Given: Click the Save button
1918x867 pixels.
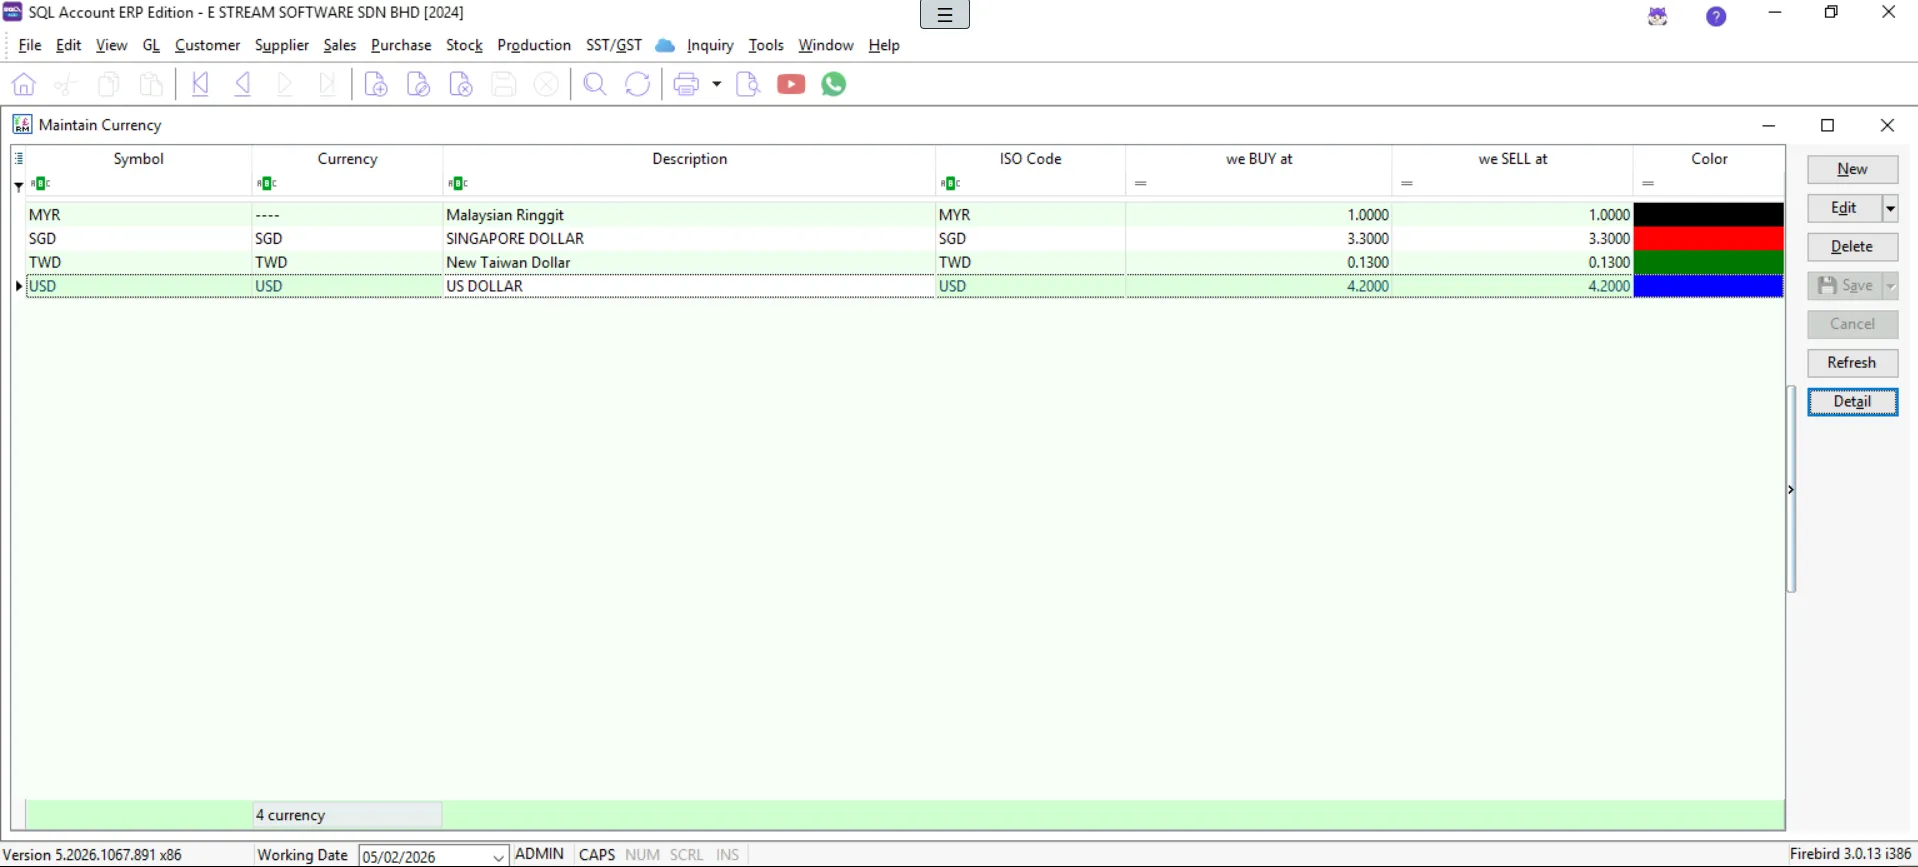Looking at the screenshot, I should 1844,286.
